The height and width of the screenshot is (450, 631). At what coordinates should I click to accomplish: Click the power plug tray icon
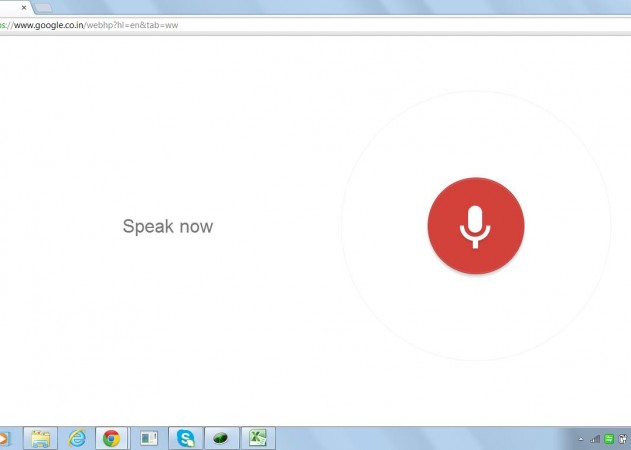(622, 439)
